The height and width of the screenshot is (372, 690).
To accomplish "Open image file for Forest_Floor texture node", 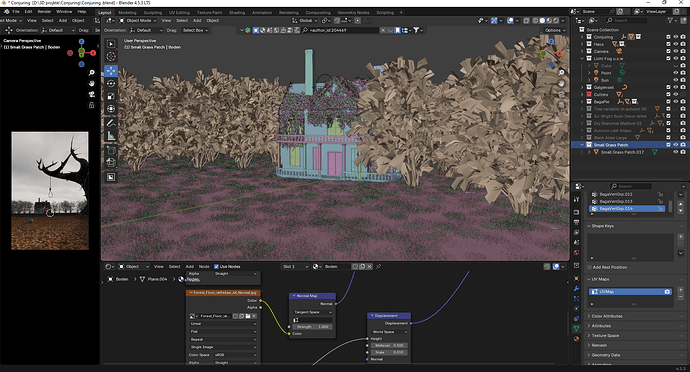I will [x=248, y=316].
